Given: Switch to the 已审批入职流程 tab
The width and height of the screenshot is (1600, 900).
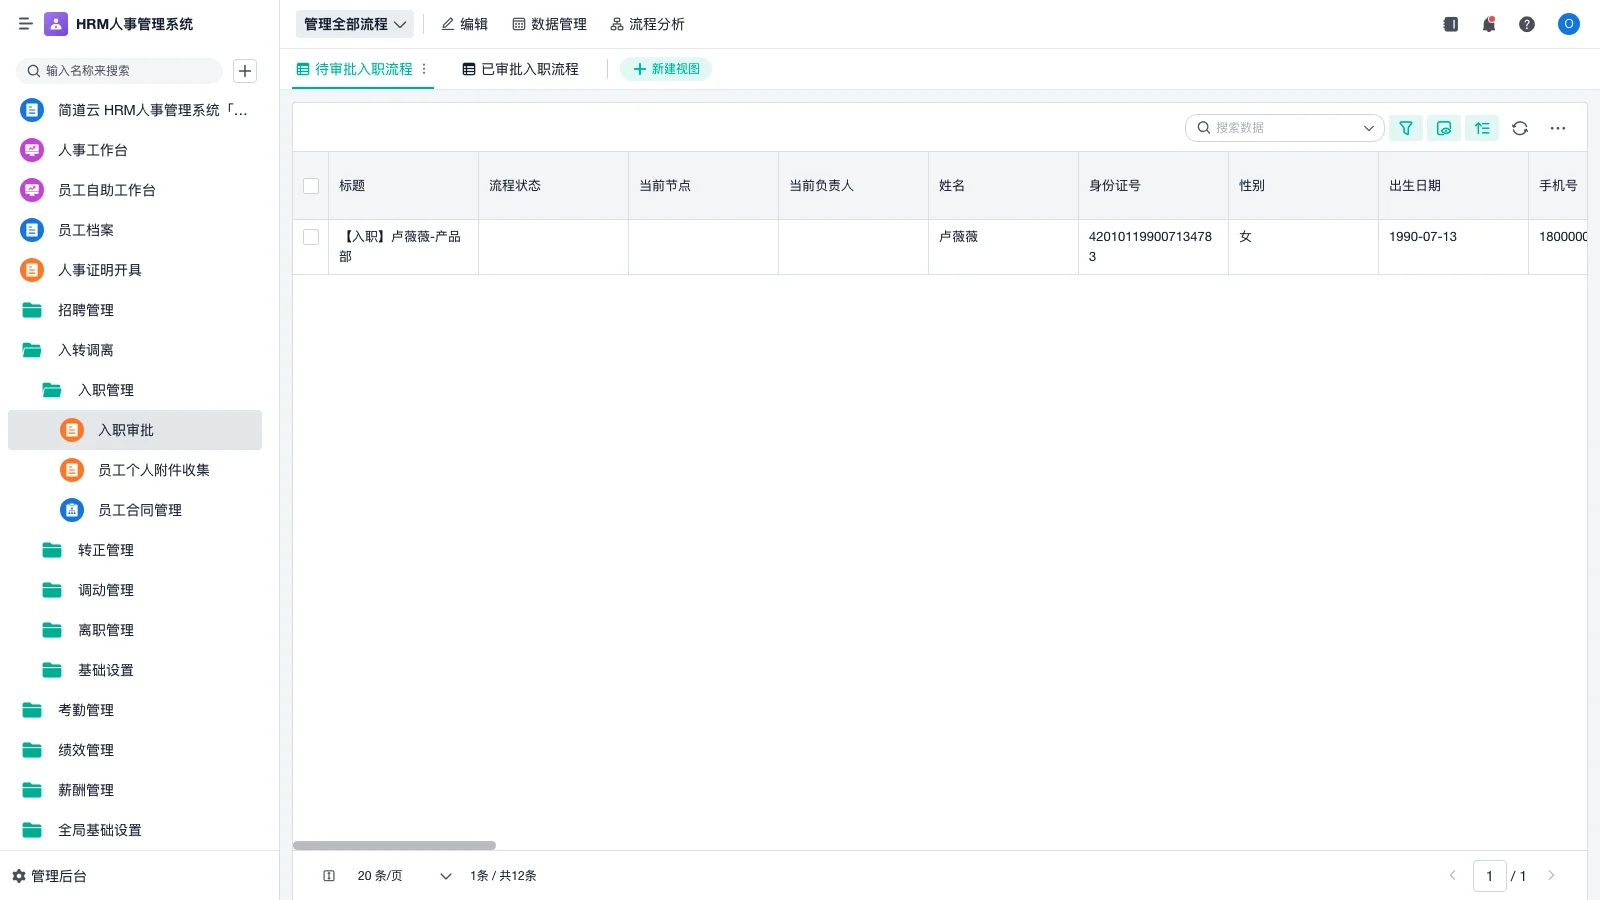Looking at the screenshot, I should point(520,69).
